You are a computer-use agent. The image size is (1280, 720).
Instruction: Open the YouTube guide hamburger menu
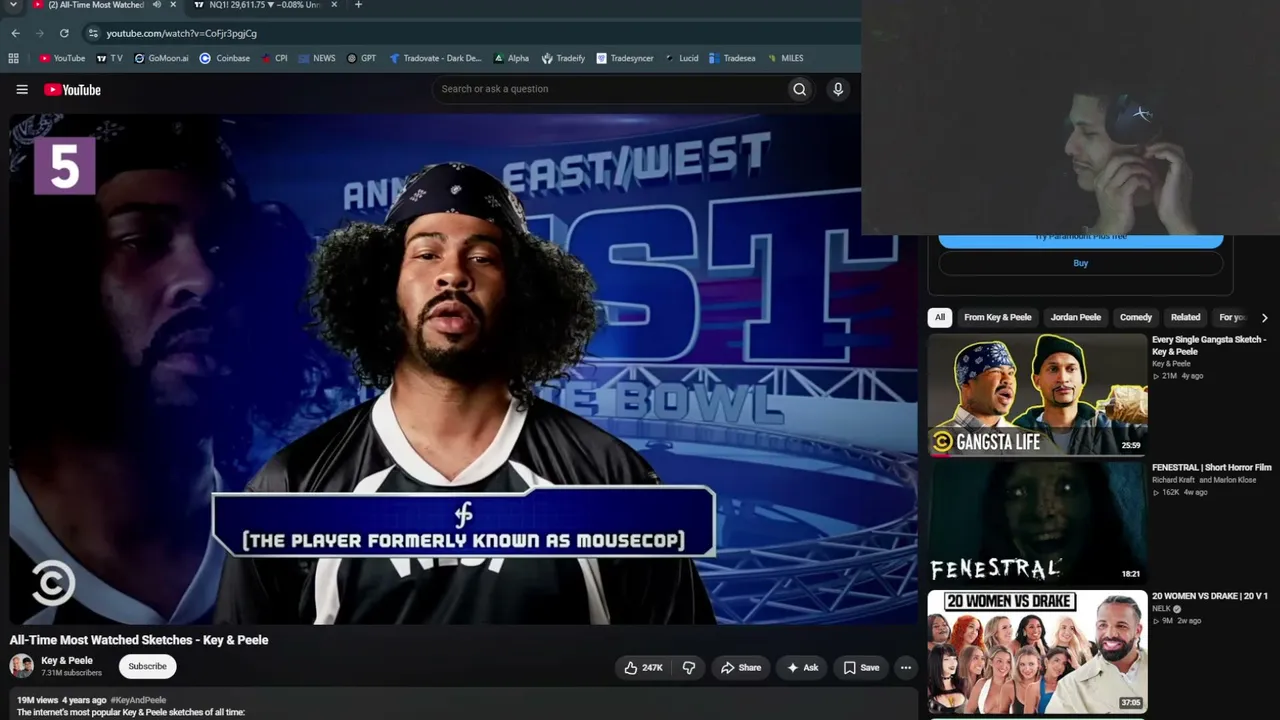22,90
